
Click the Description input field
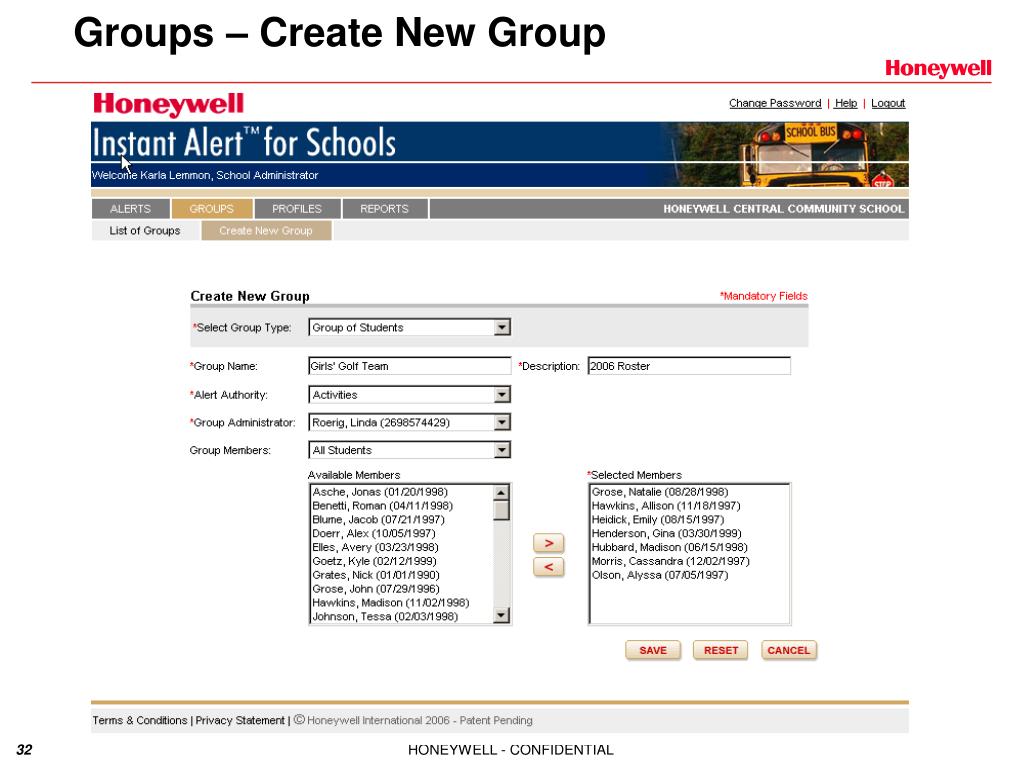click(x=689, y=366)
